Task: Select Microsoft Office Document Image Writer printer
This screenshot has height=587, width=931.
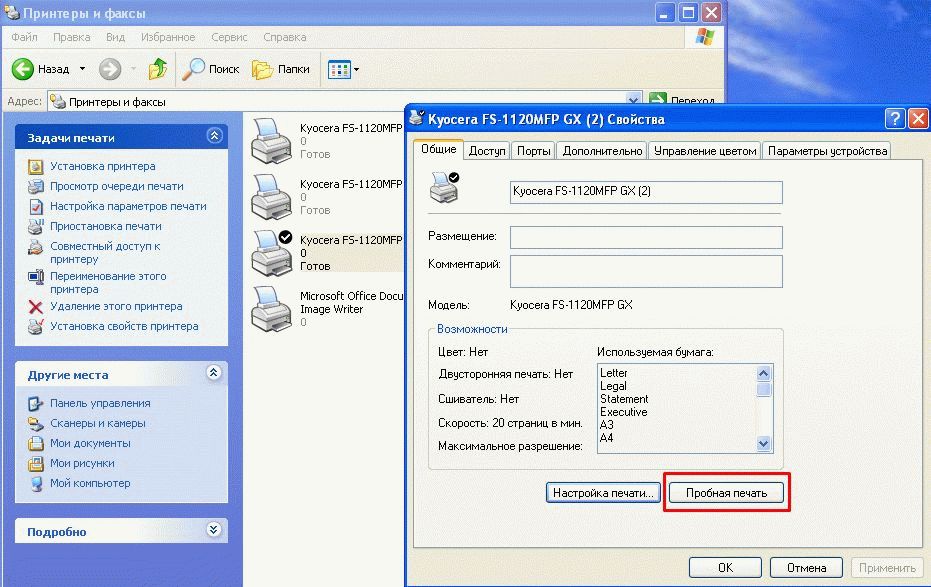Action: pyautogui.click(x=268, y=308)
